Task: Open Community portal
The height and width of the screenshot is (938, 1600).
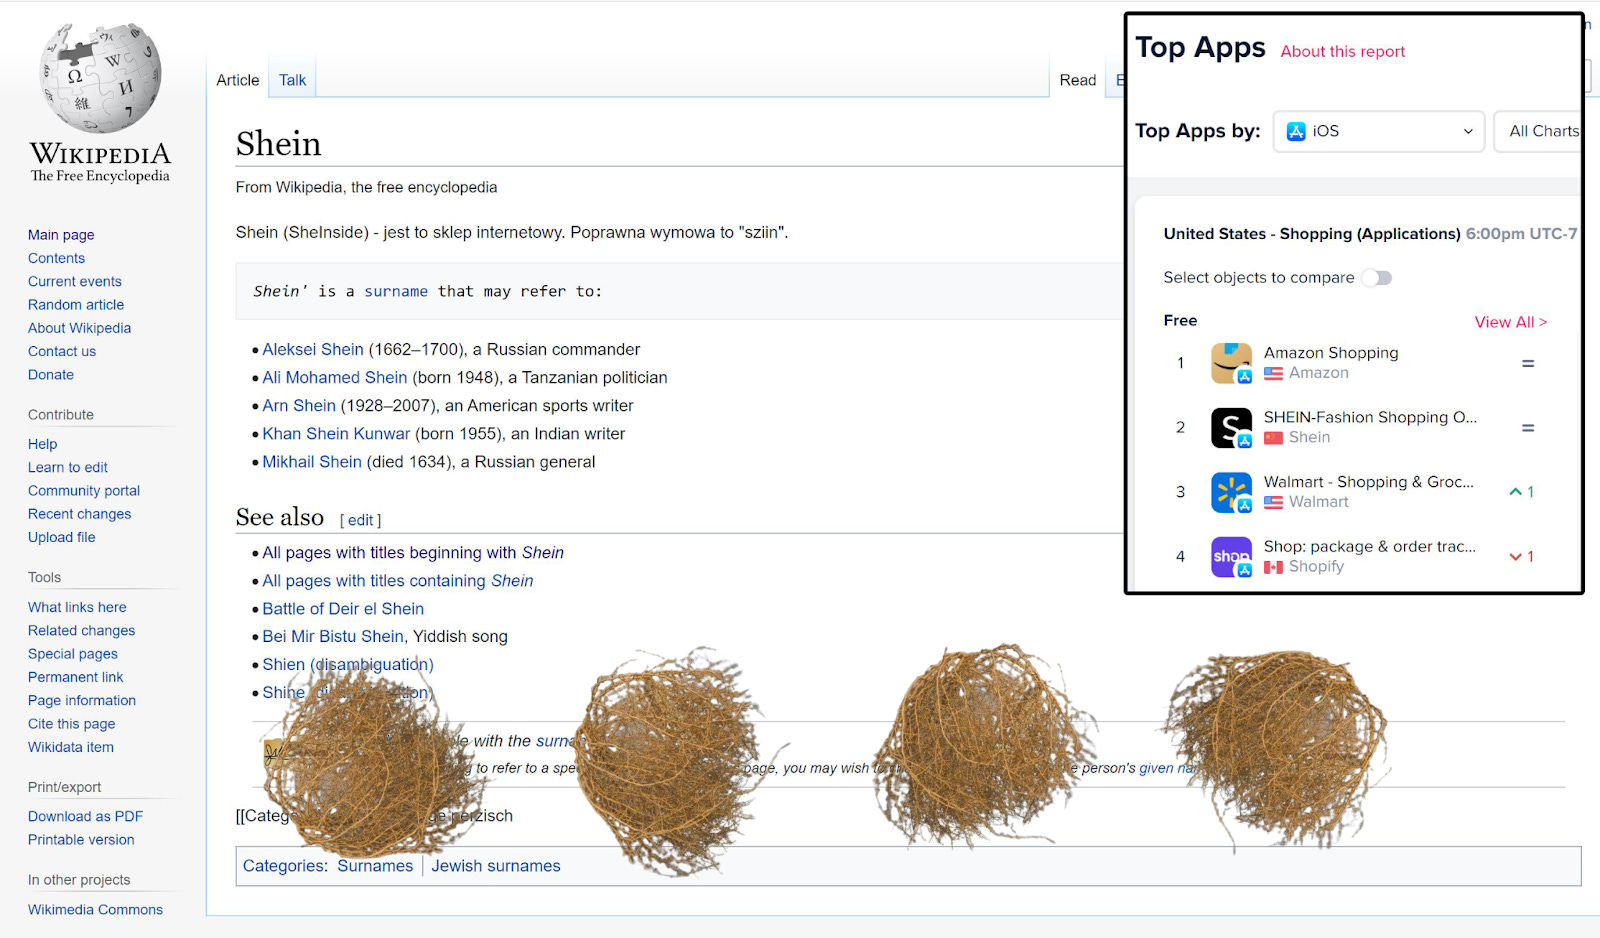Action: [84, 491]
